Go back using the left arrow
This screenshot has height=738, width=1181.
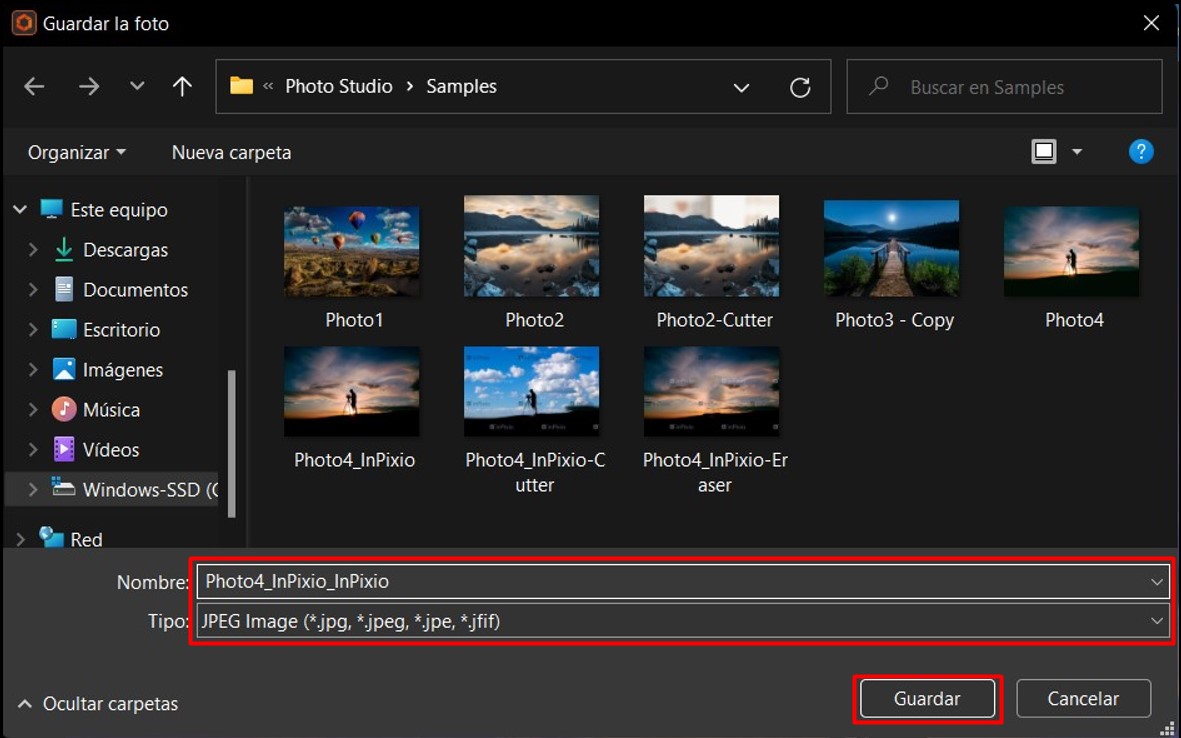(34, 87)
